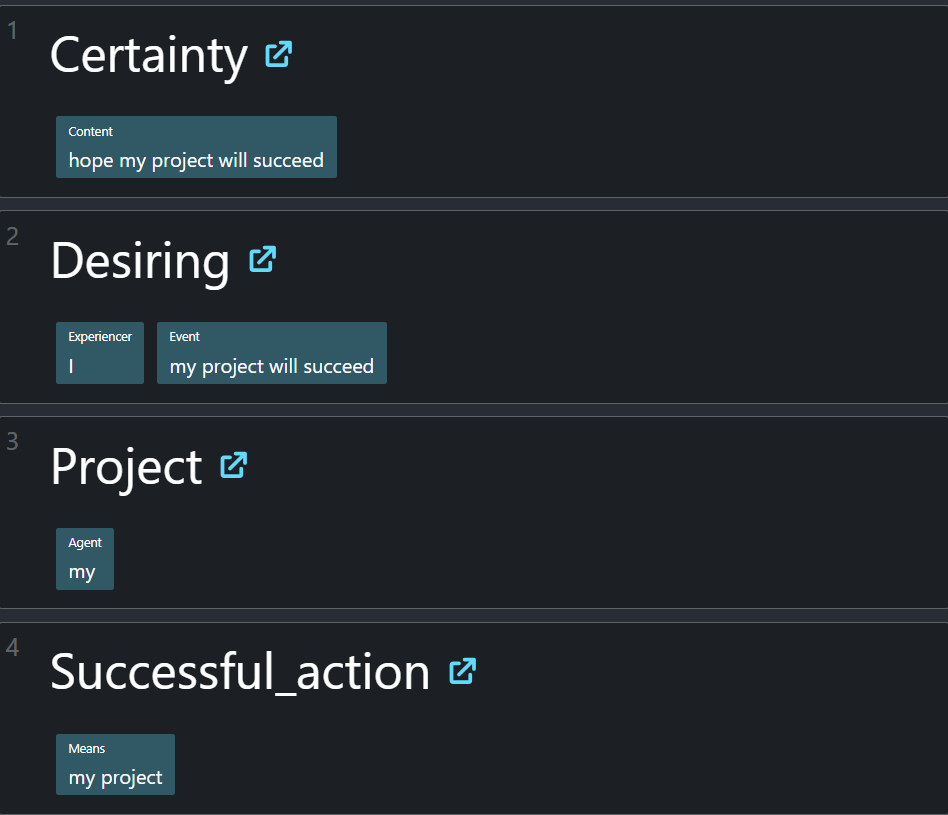Viewport: 948px width, 815px height.
Task: Click row number 3 of Project
Action: [x=13, y=442]
